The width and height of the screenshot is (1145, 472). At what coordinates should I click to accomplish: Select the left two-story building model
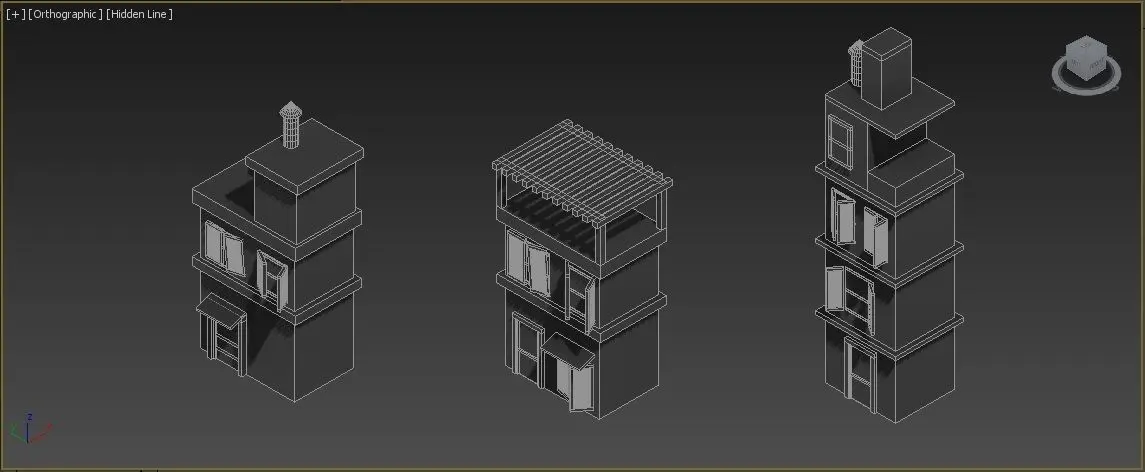coord(277,252)
